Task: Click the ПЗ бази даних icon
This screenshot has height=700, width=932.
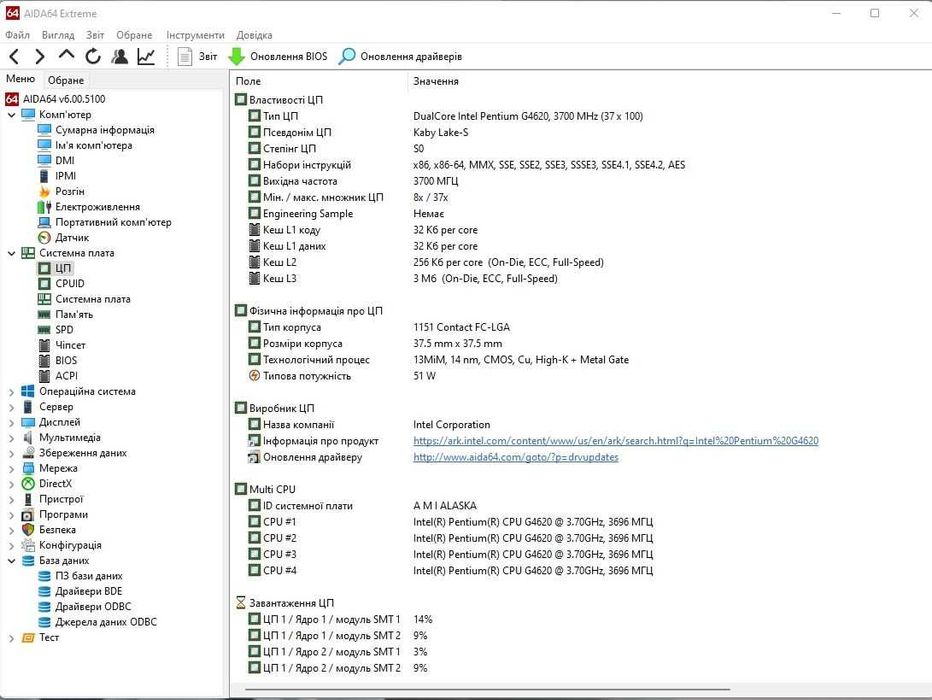Action: (44, 576)
